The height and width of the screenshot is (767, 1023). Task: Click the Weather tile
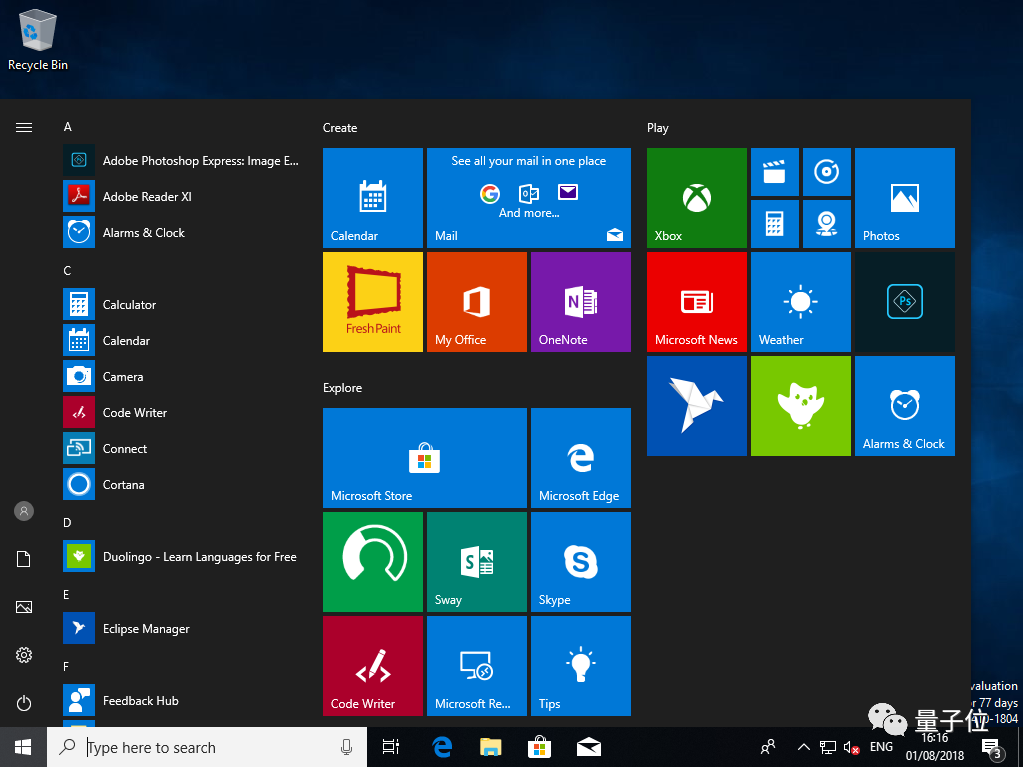pyautogui.click(x=800, y=302)
